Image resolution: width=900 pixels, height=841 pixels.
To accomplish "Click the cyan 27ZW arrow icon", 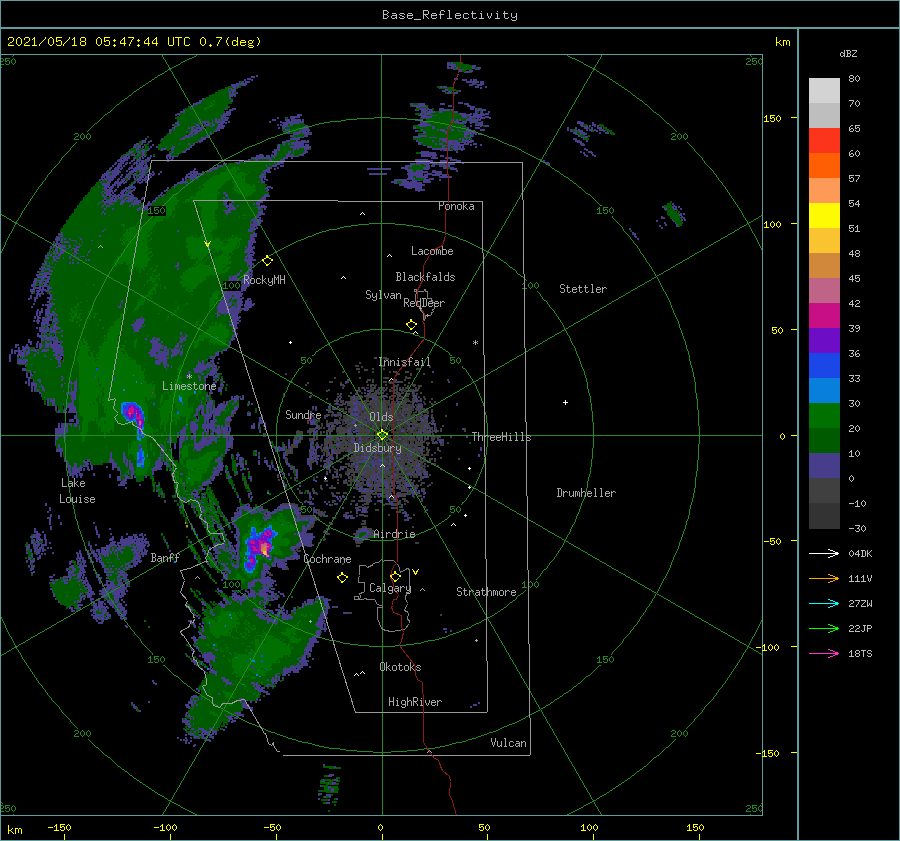I will [824, 603].
